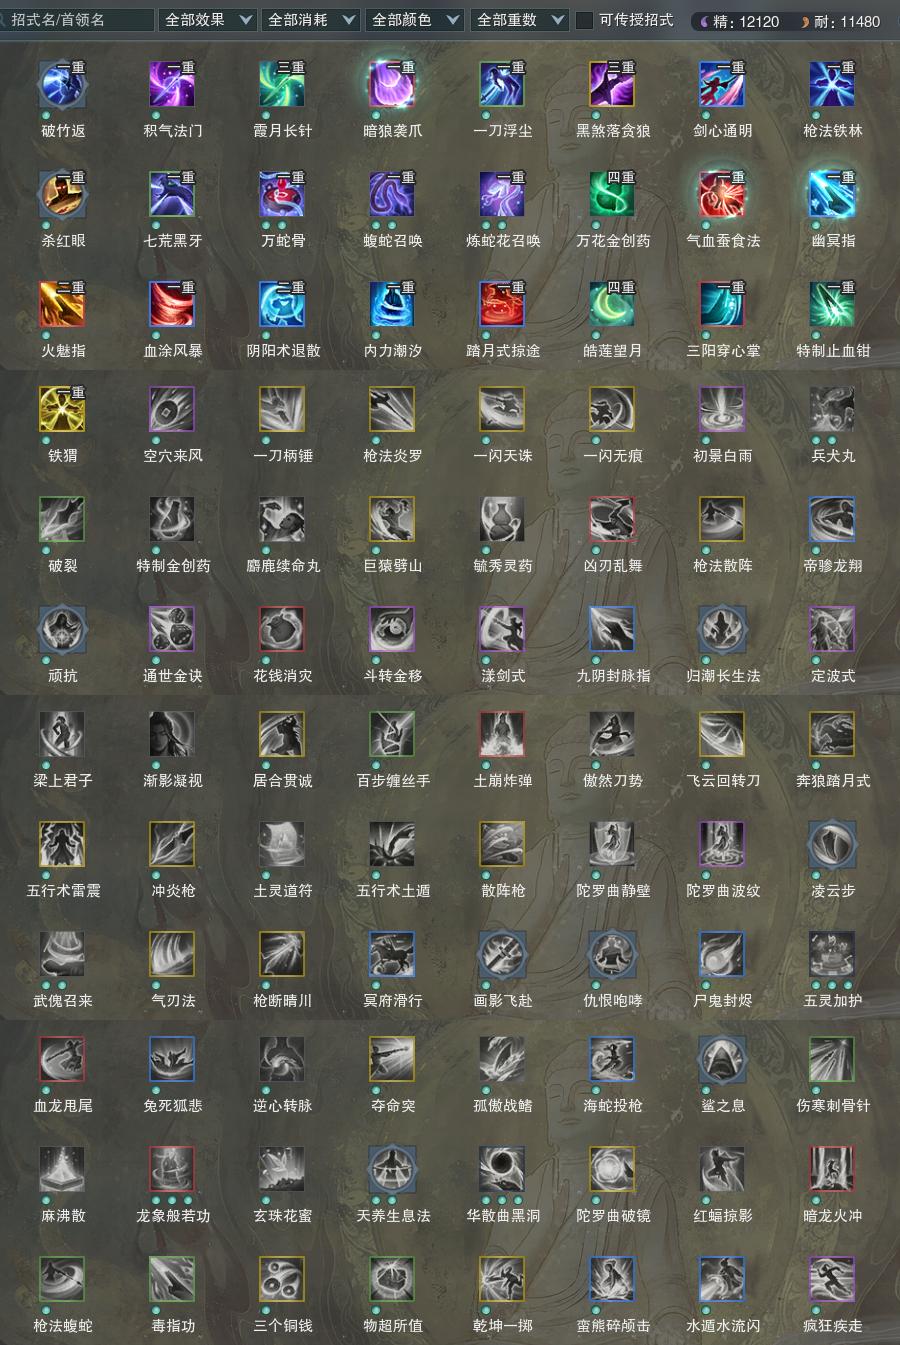Click the 霞月长针 skill icon
The width and height of the screenshot is (900, 1345).
pyautogui.click(x=282, y=84)
